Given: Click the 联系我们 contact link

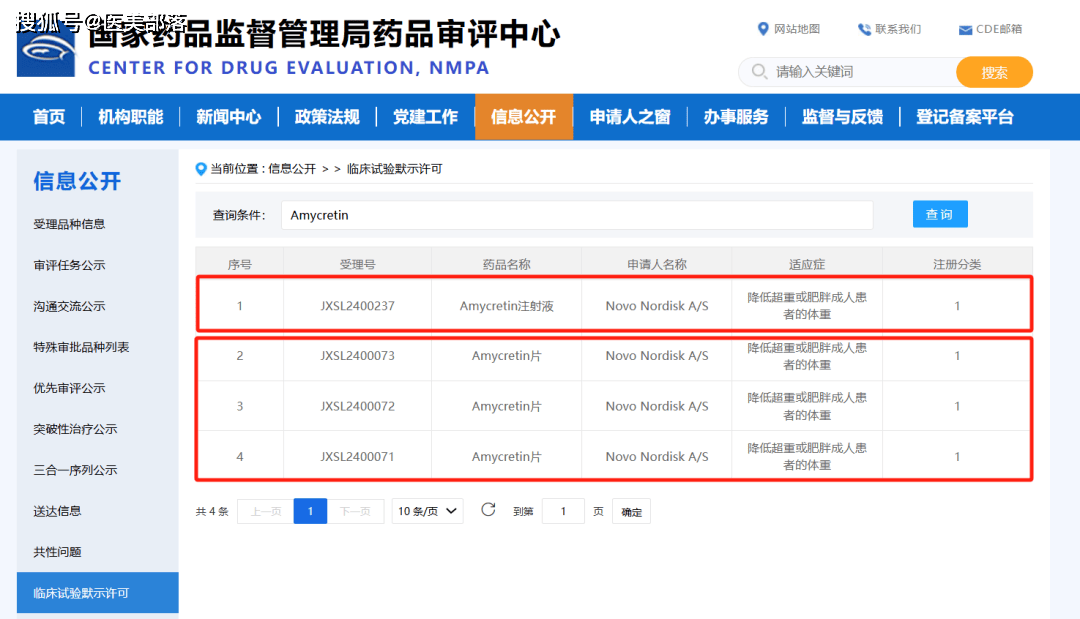Looking at the screenshot, I should click(x=897, y=29).
